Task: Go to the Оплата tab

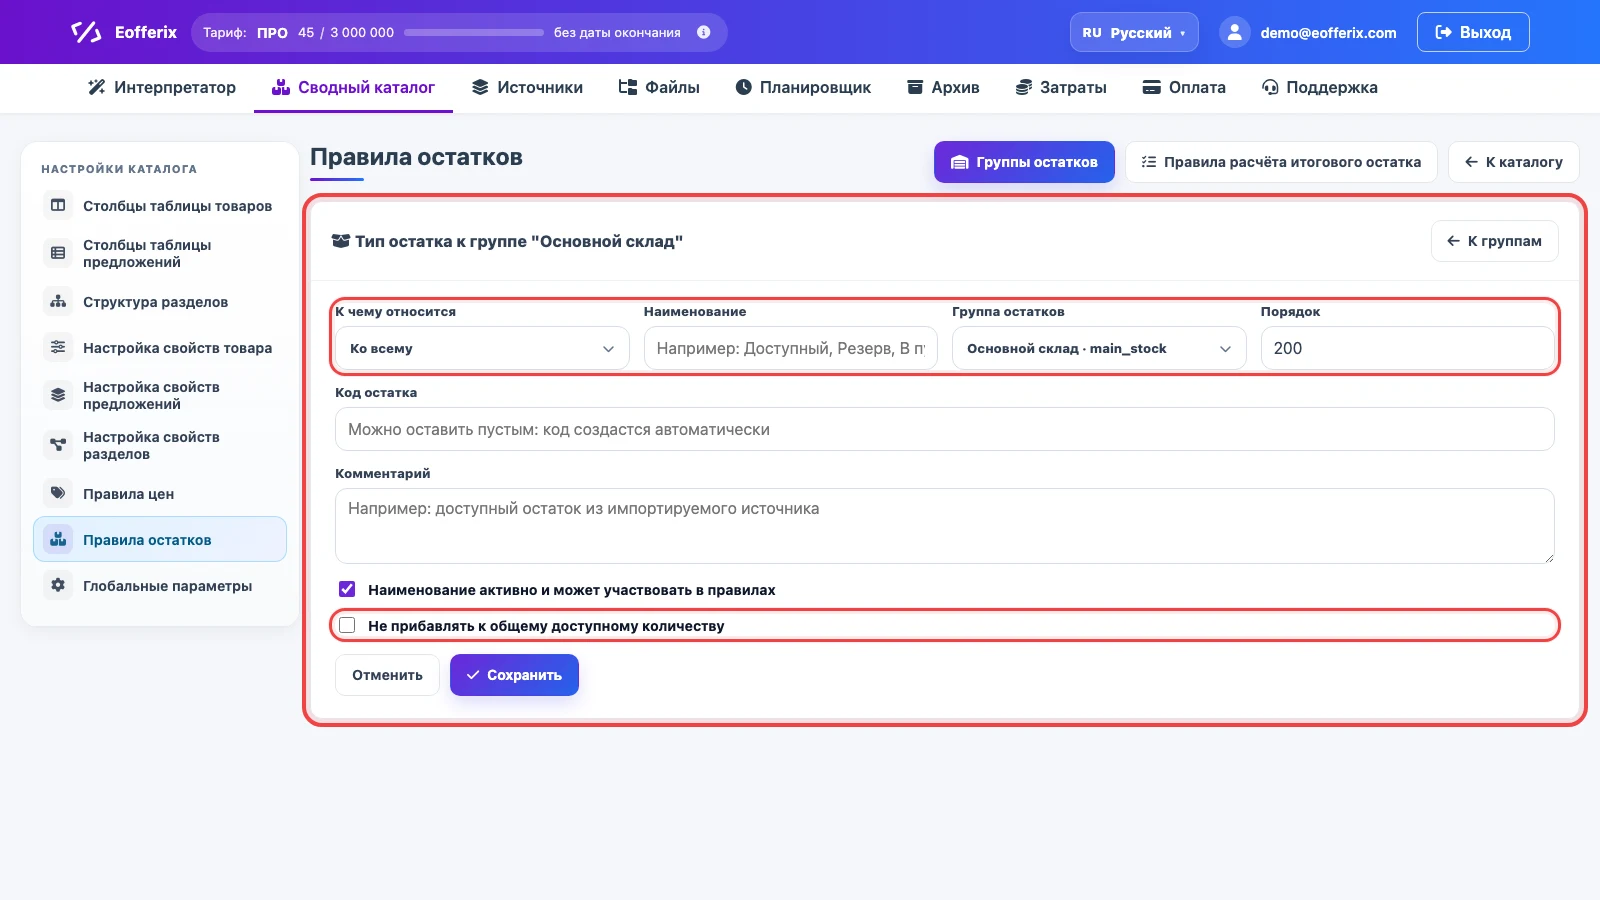Action: (x=1184, y=87)
